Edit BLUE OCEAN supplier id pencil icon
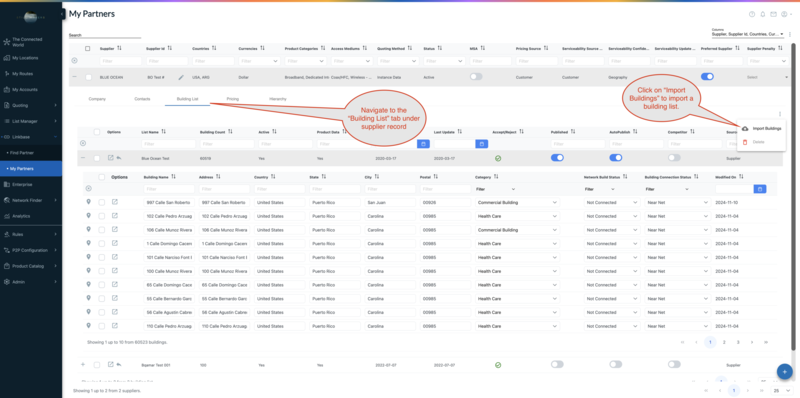800x398 pixels. 181,77
